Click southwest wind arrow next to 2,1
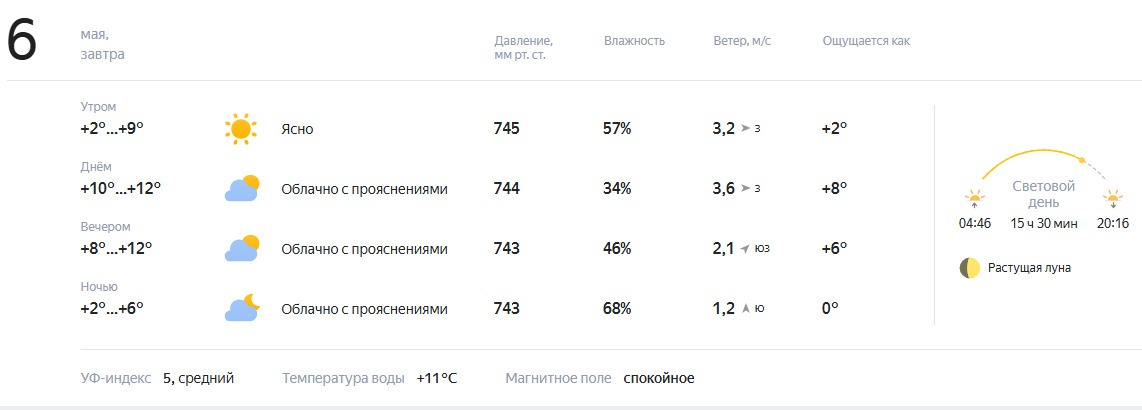 click(745, 248)
